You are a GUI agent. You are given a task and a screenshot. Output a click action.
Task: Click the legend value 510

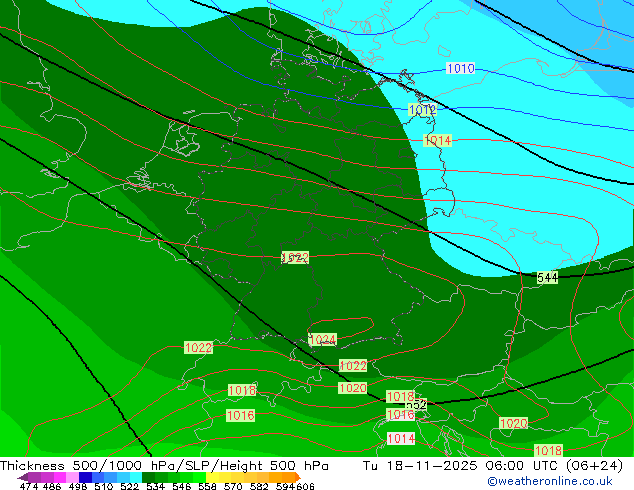point(104,486)
